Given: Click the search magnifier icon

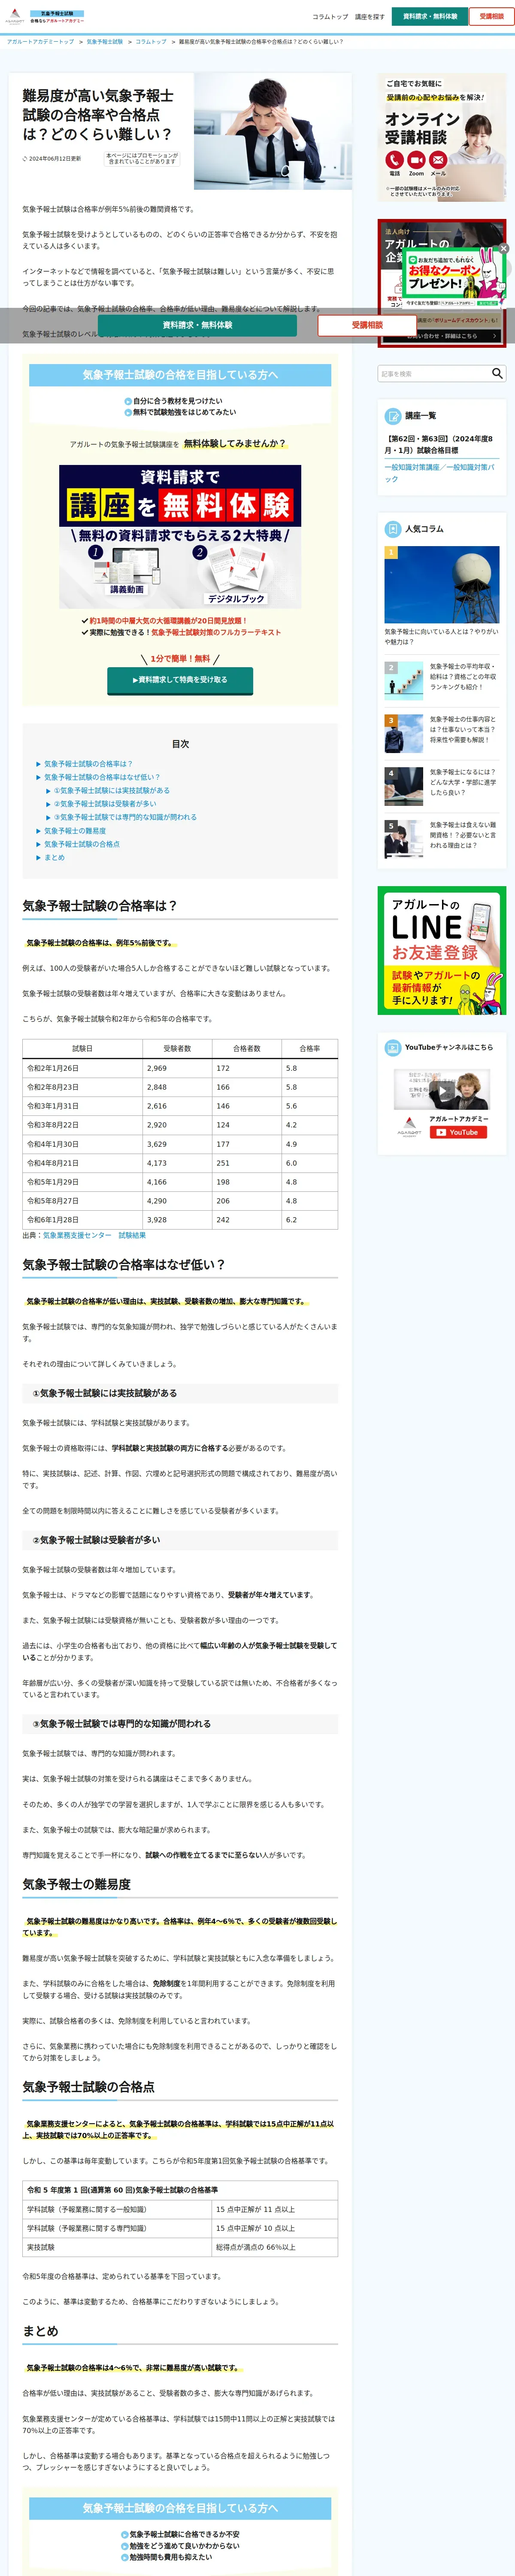Looking at the screenshot, I should tap(497, 373).
